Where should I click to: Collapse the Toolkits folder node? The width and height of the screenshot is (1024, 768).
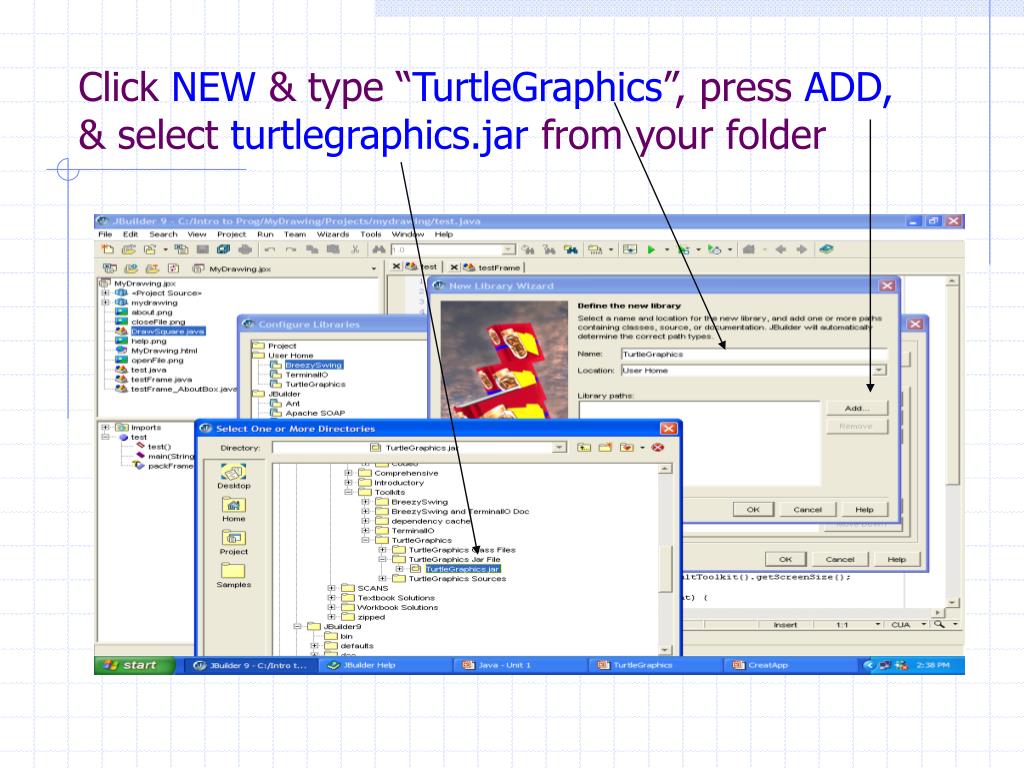tap(349, 492)
